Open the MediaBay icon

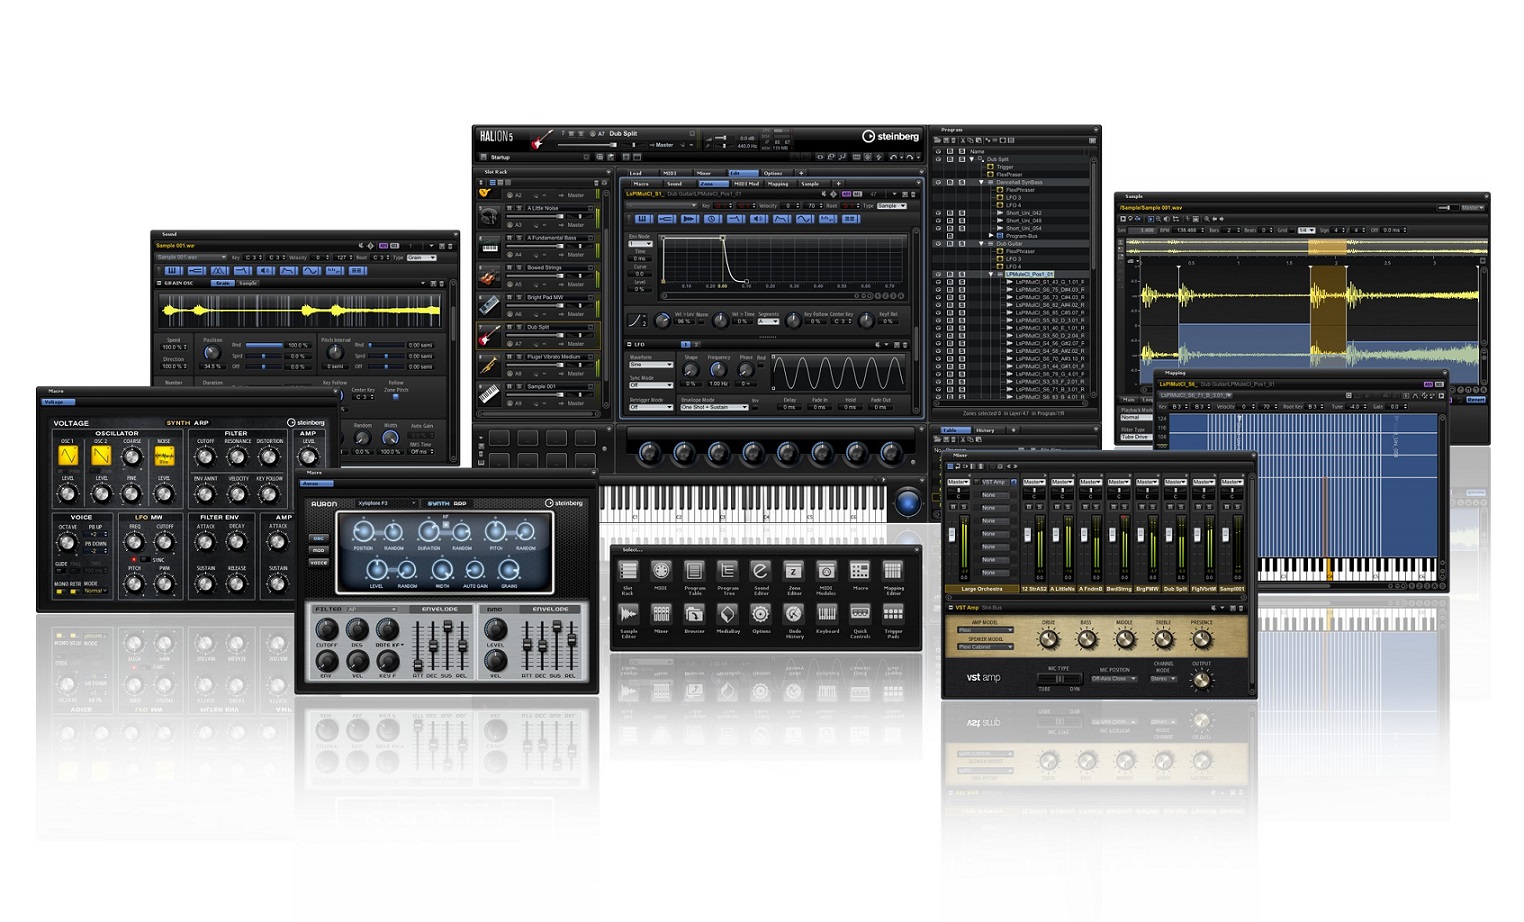(x=727, y=613)
